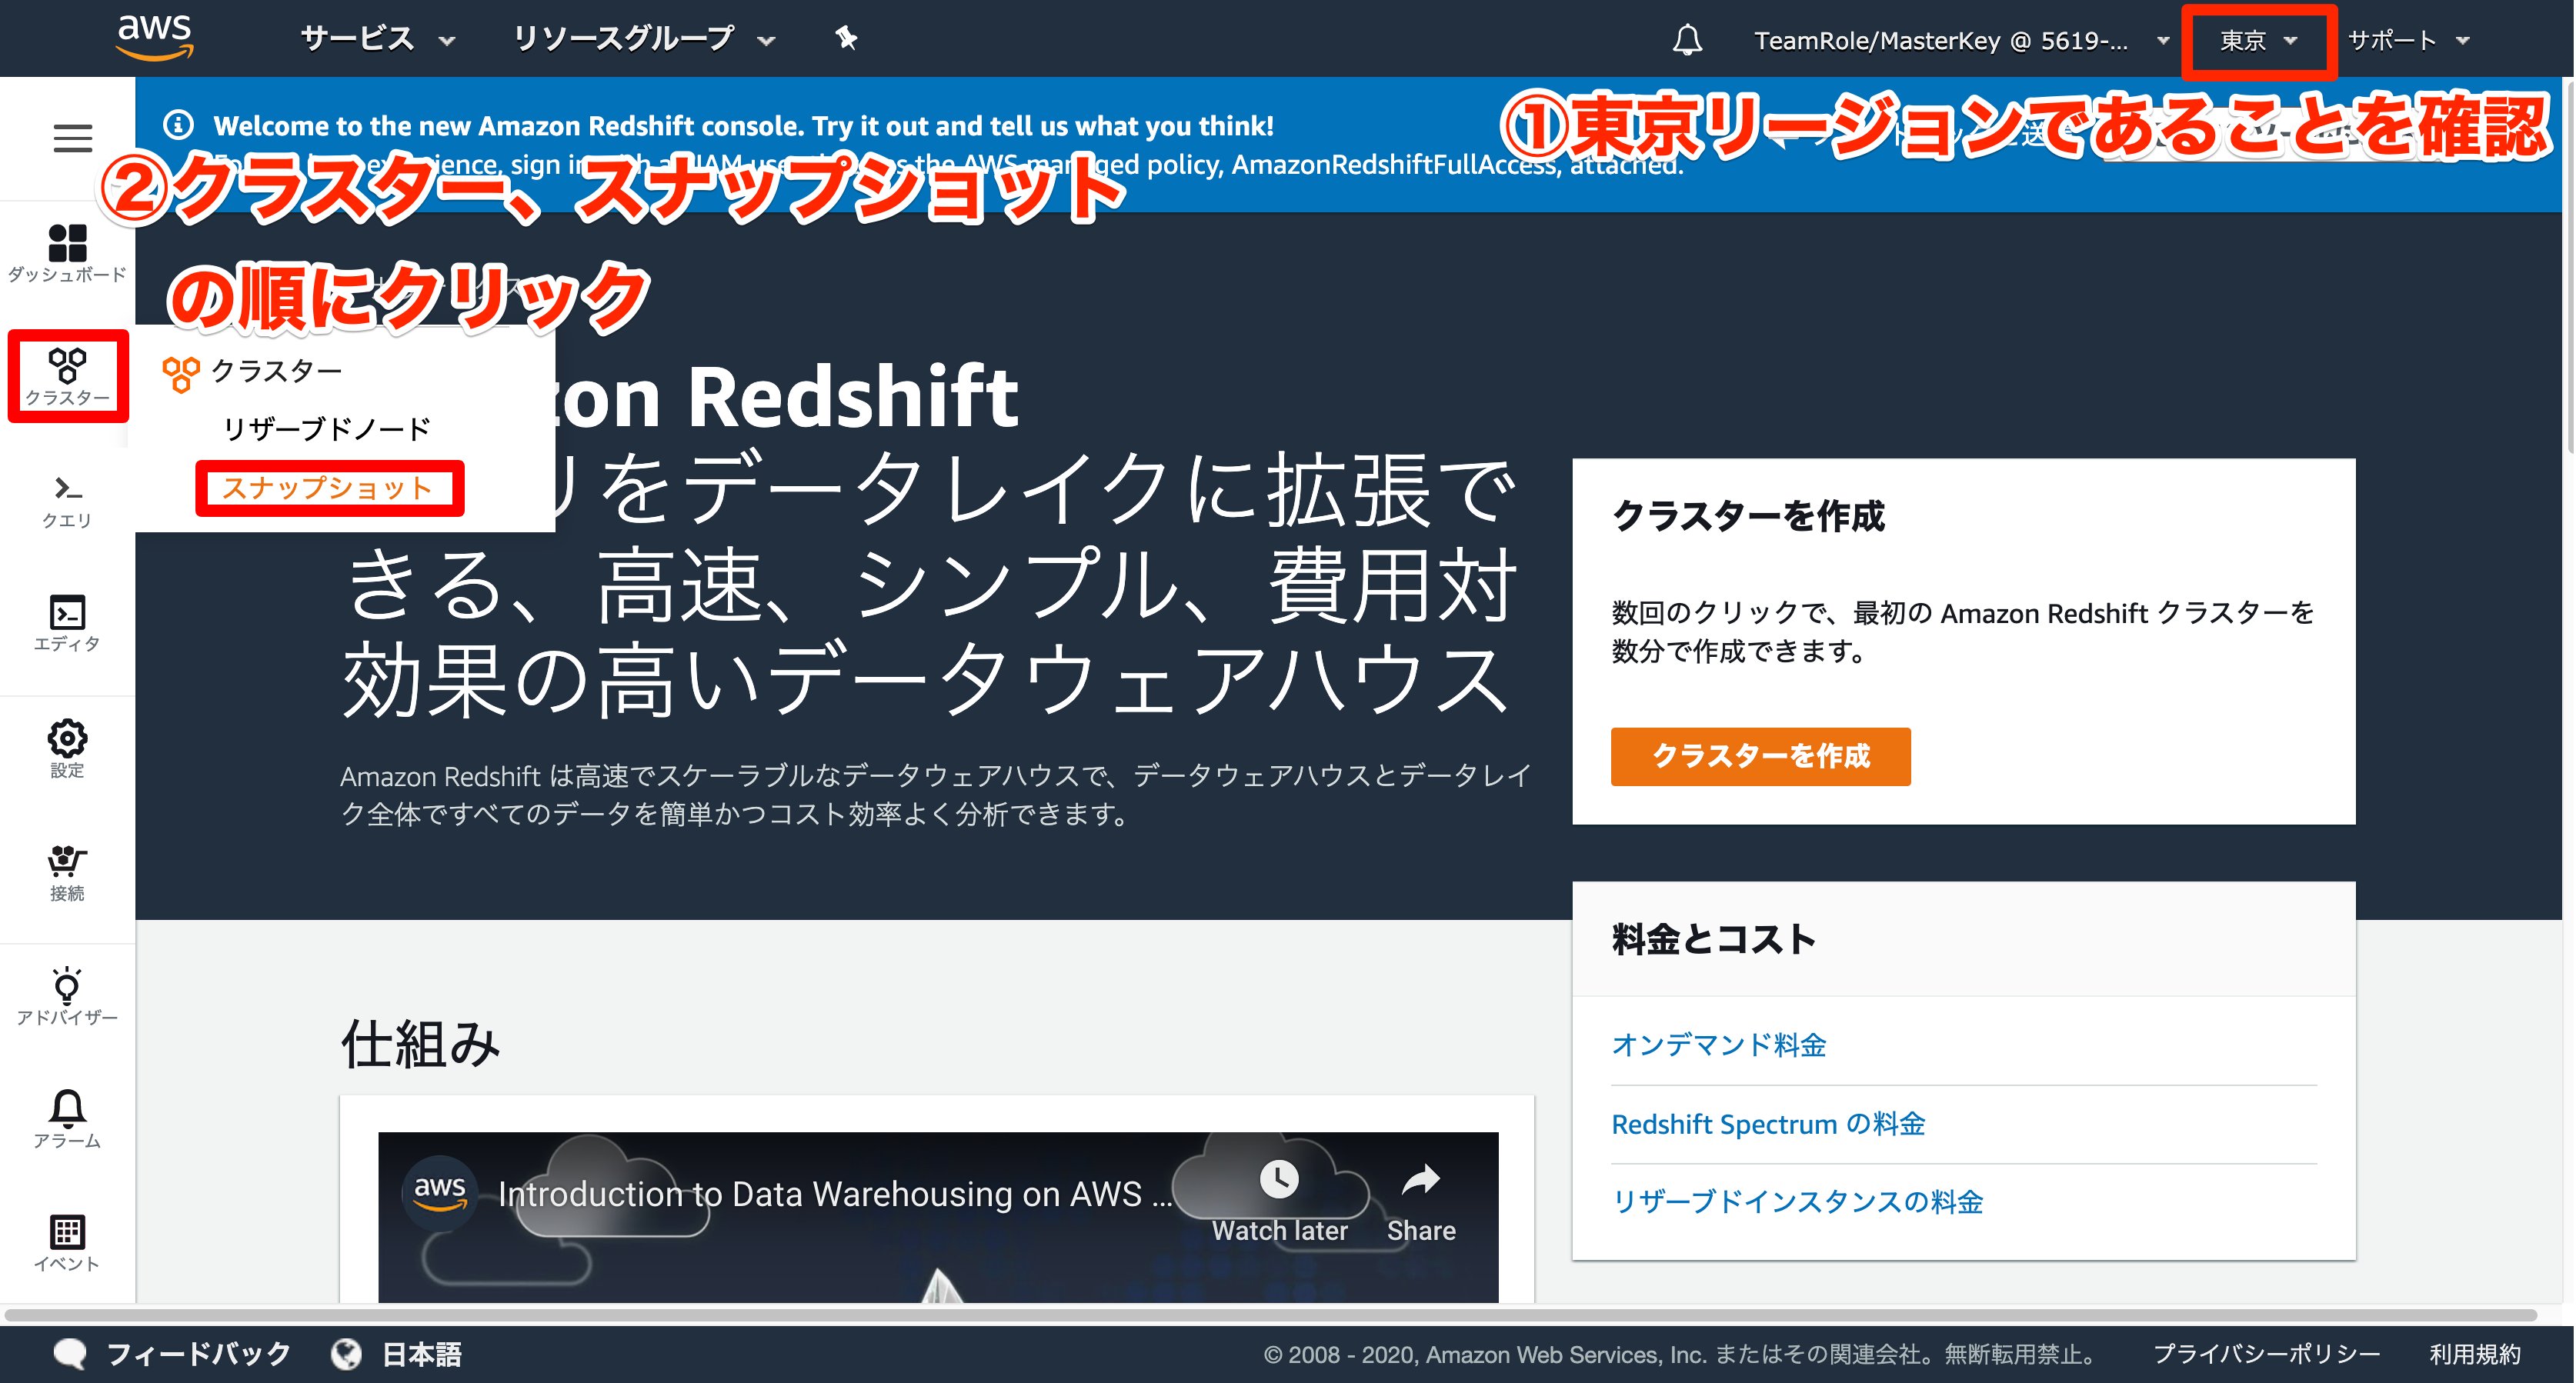
Task: Click the video title Introduction to Data Warehousing
Action: coord(834,1194)
